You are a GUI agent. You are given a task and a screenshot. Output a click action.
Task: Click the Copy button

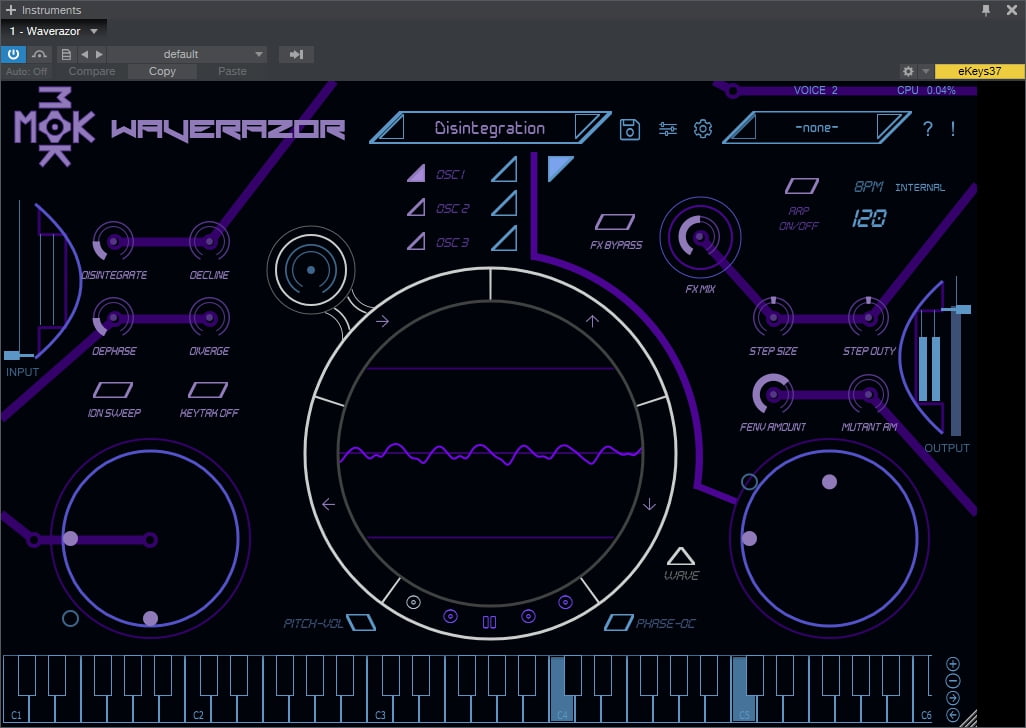162,71
